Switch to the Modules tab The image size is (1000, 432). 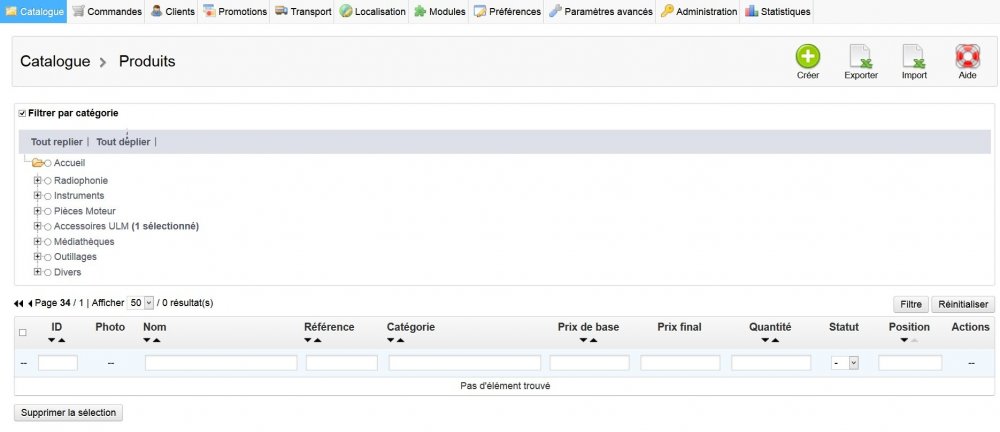click(x=432, y=12)
